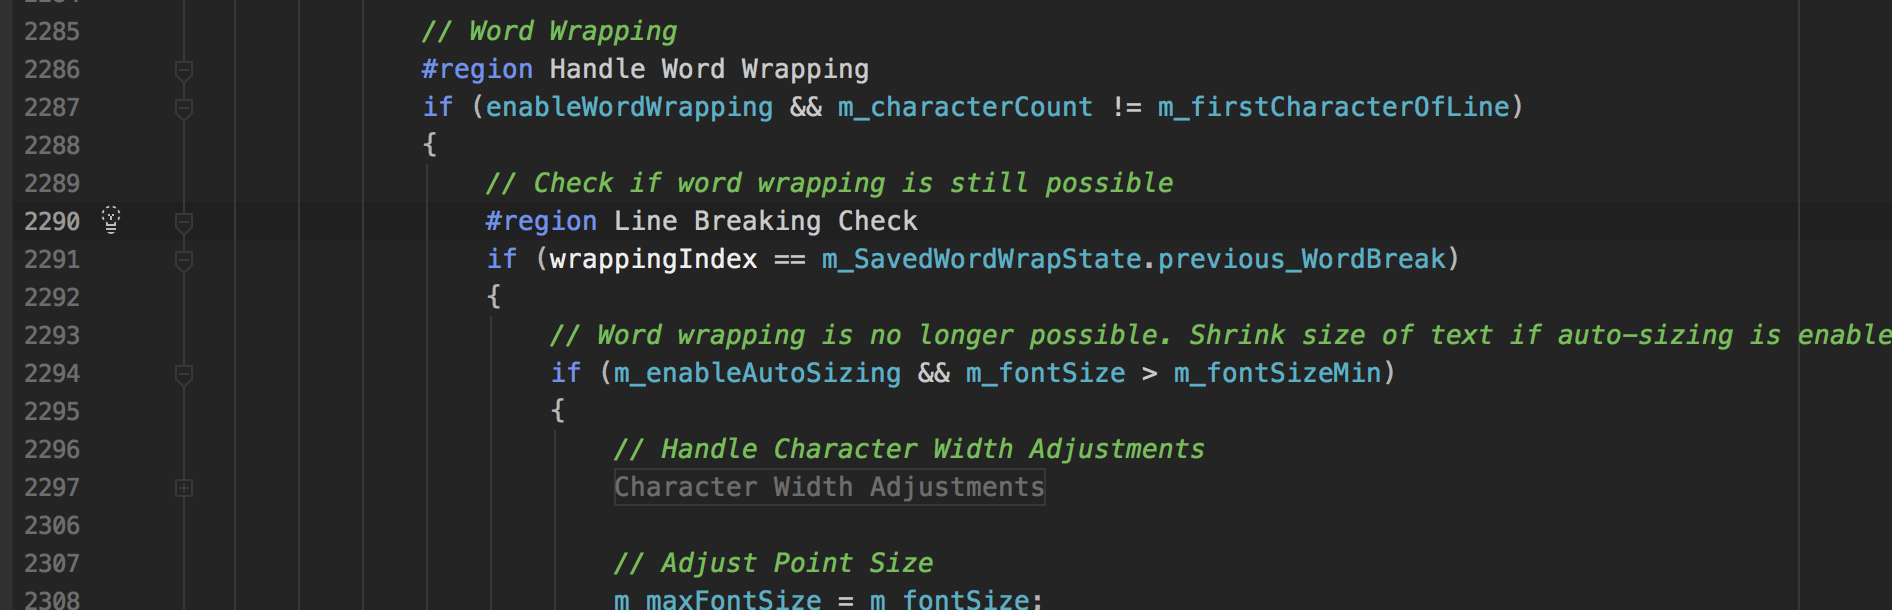Click line number 2306 in the gutter
Viewport: 1892px width, 610px height.
click(x=52, y=526)
